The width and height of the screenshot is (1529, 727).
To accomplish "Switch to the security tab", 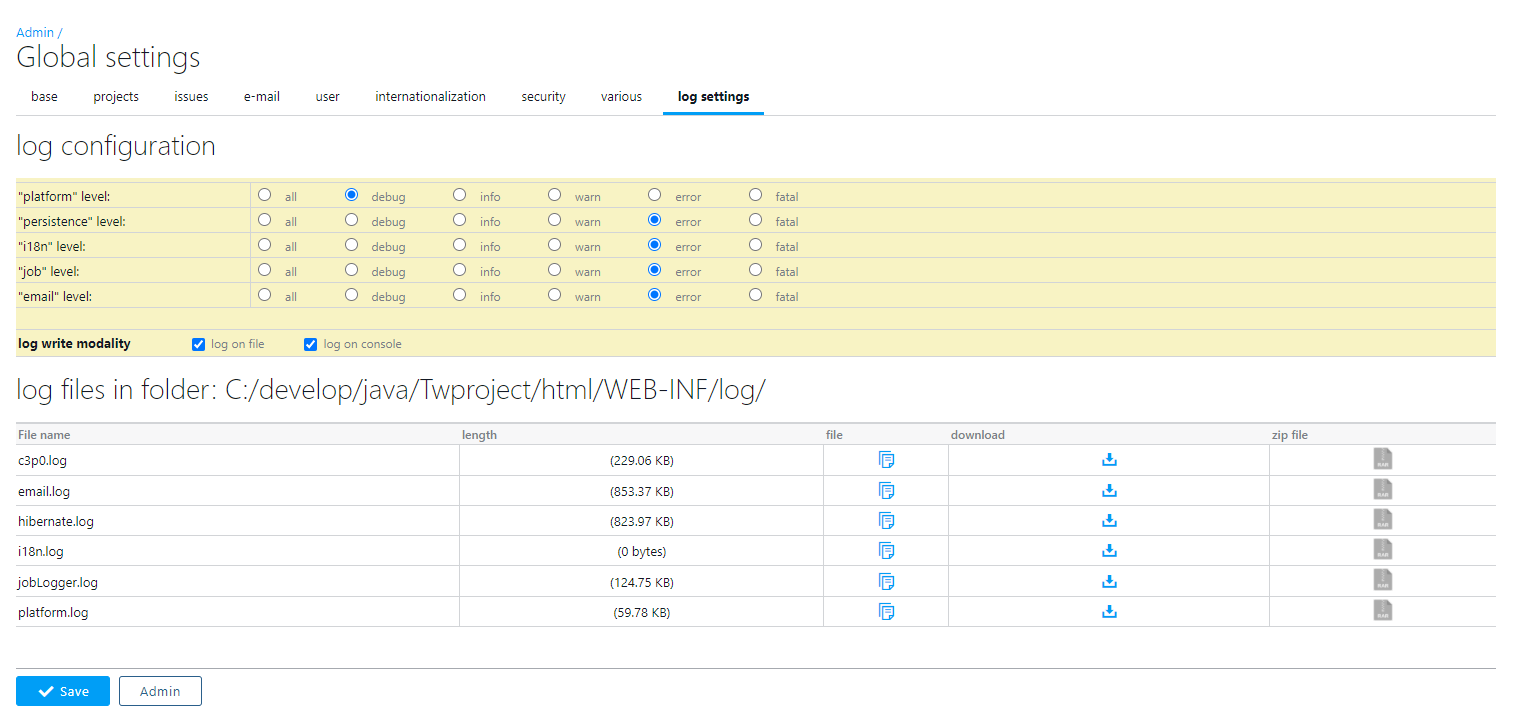I will tap(543, 97).
